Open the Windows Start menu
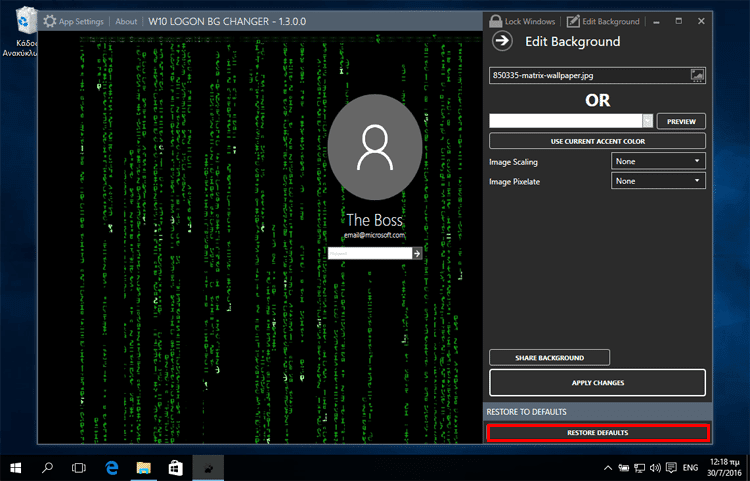The image size is (750, 481). click(15, 468)
